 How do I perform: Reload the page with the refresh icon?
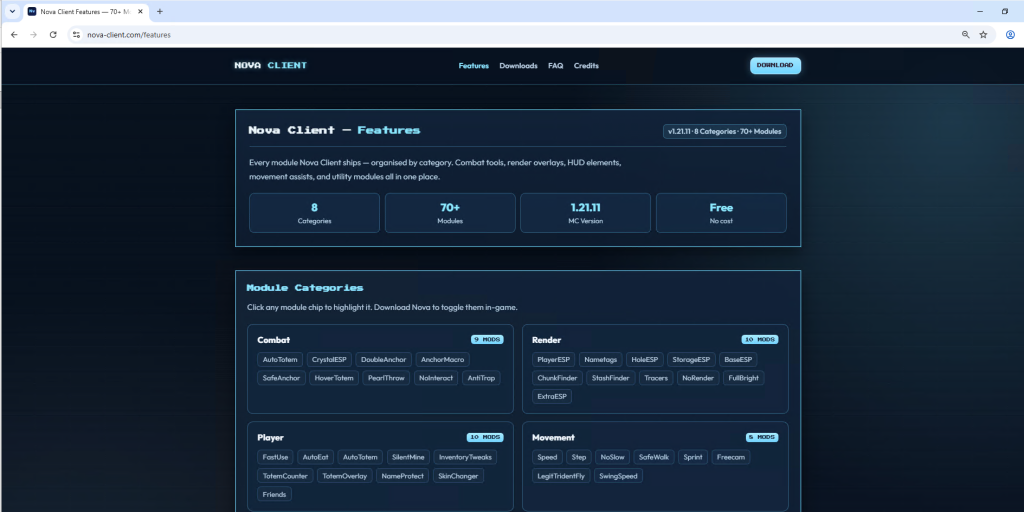pos(53,35)
